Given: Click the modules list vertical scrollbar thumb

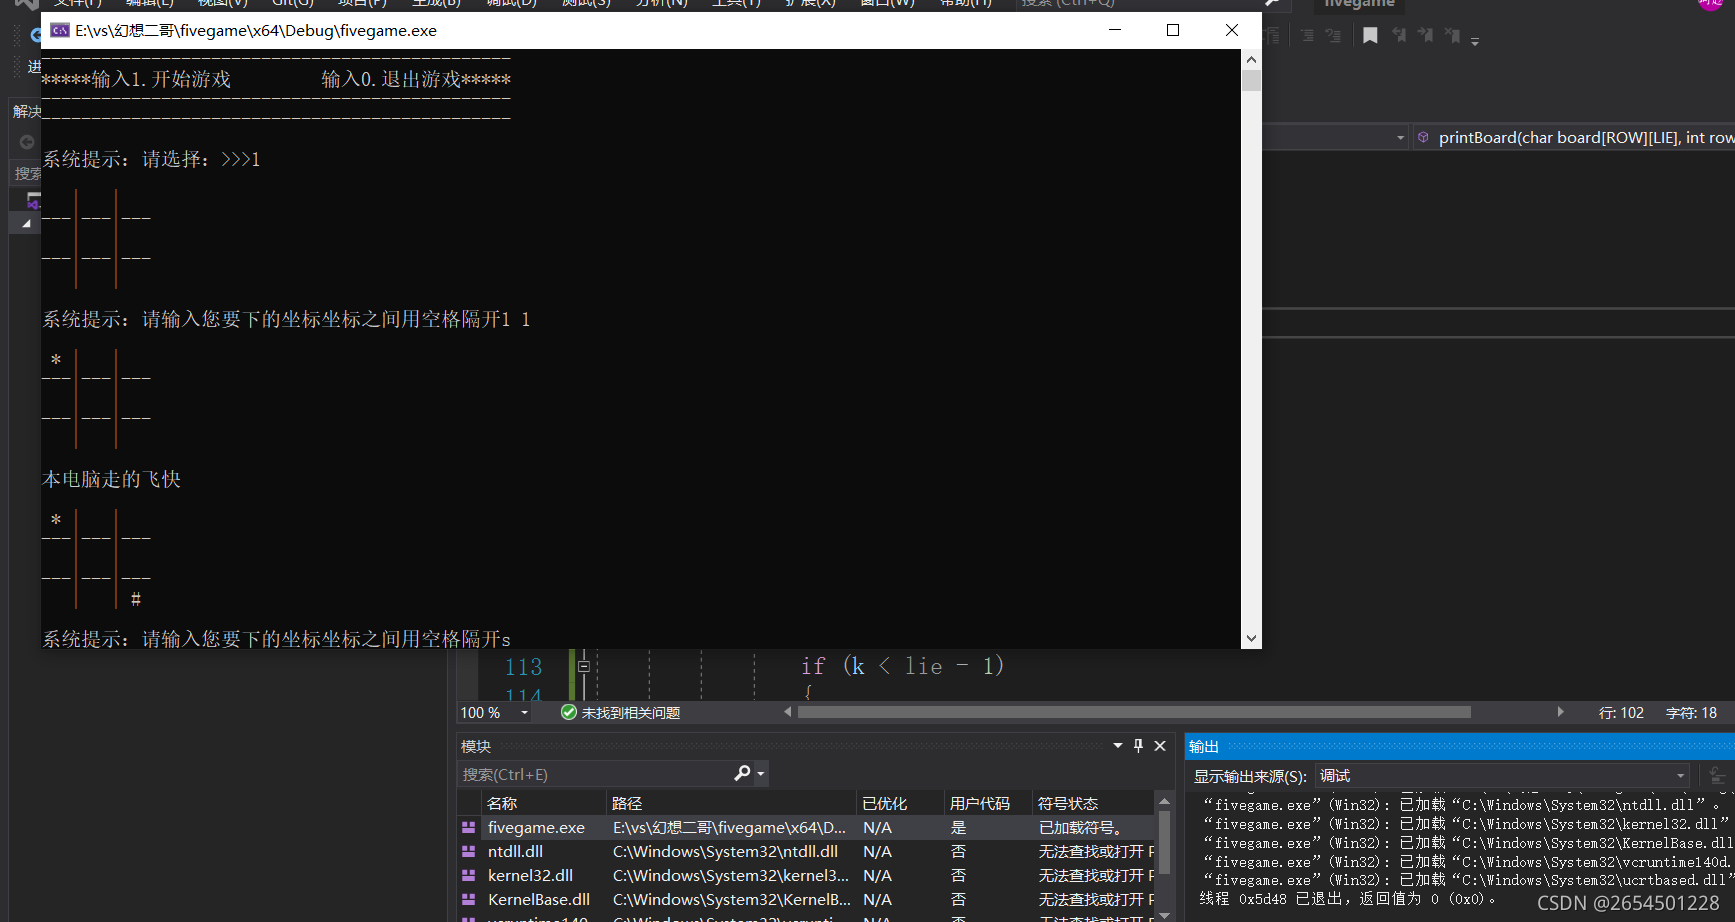Looking at the screenshot, I should coord(1164,842).
